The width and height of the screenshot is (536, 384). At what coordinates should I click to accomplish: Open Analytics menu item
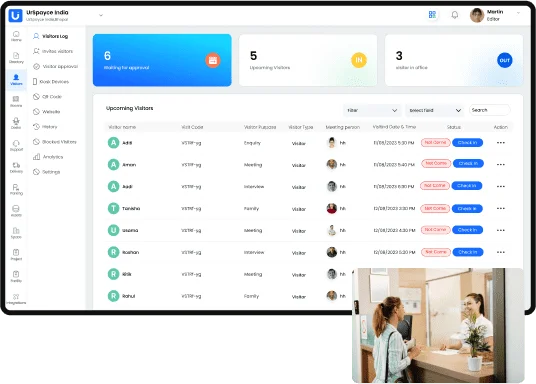48,157
